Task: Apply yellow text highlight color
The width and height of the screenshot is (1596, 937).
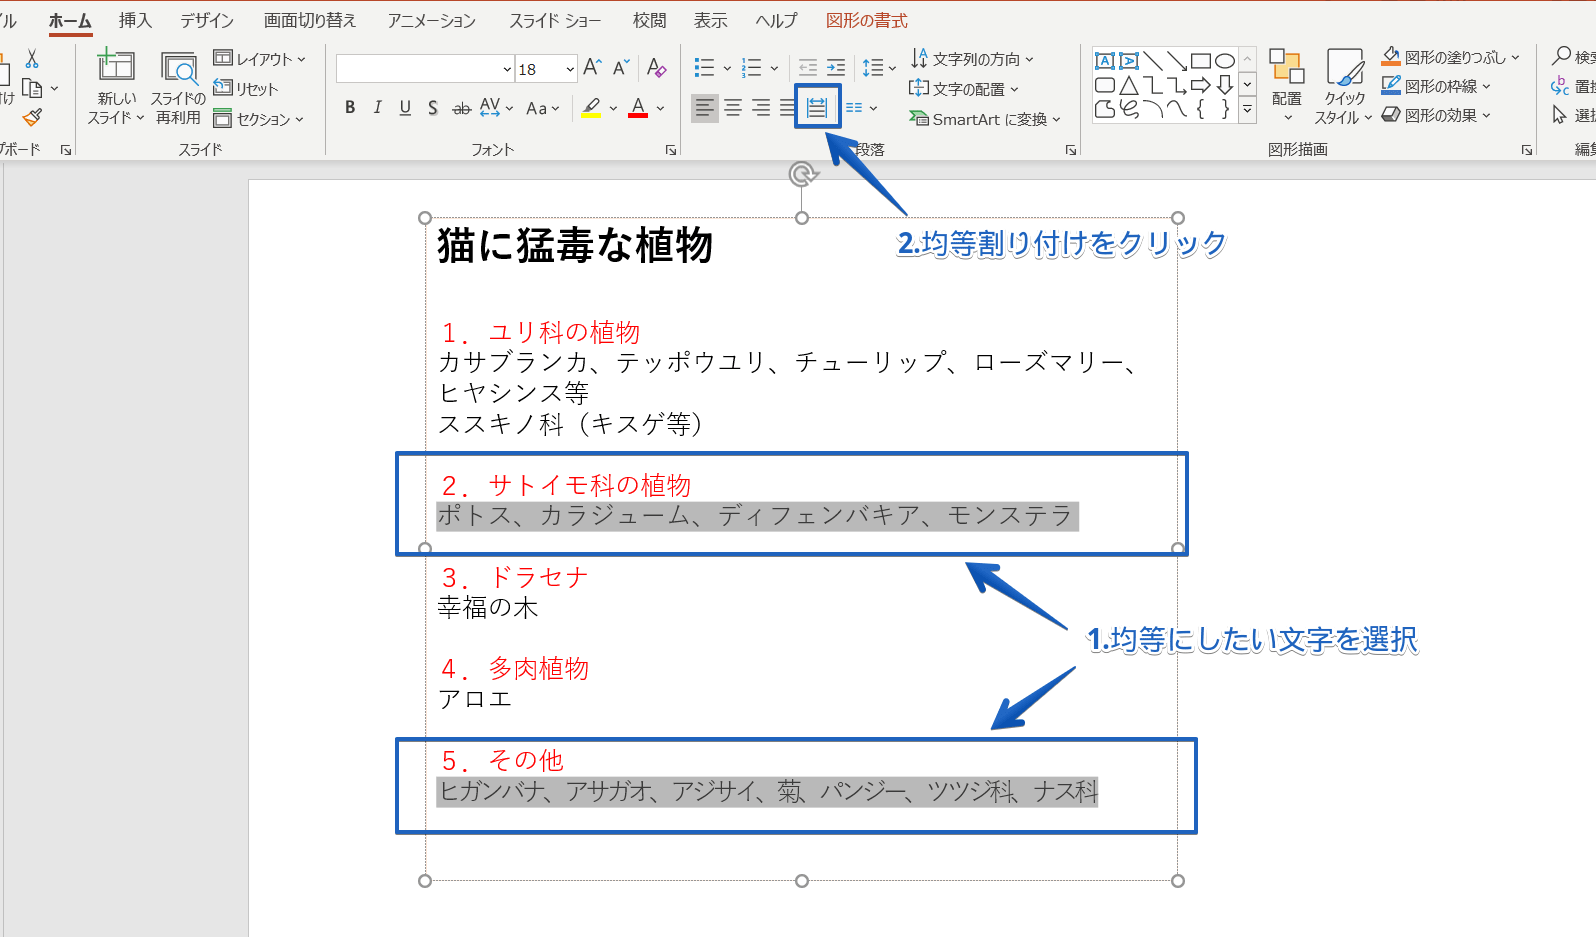Action: point(591,108)
